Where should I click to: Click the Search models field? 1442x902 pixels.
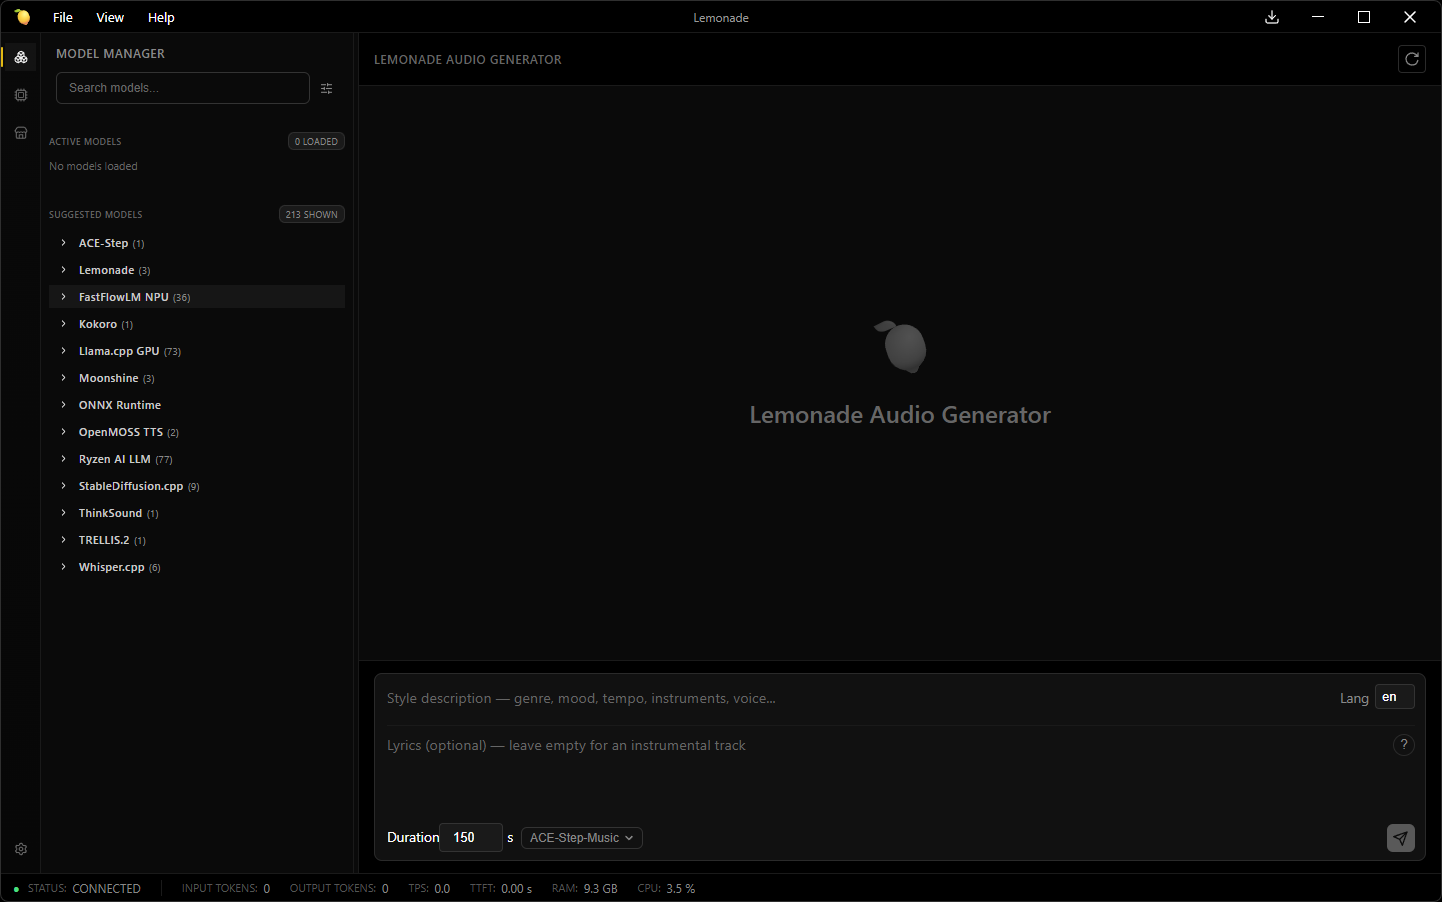pos(183,88)
